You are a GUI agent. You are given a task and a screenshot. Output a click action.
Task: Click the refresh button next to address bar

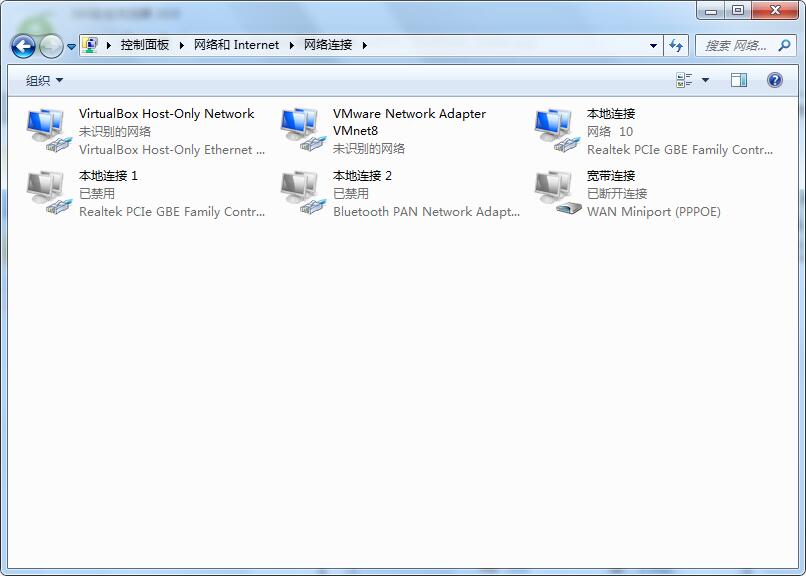(677, 45)
